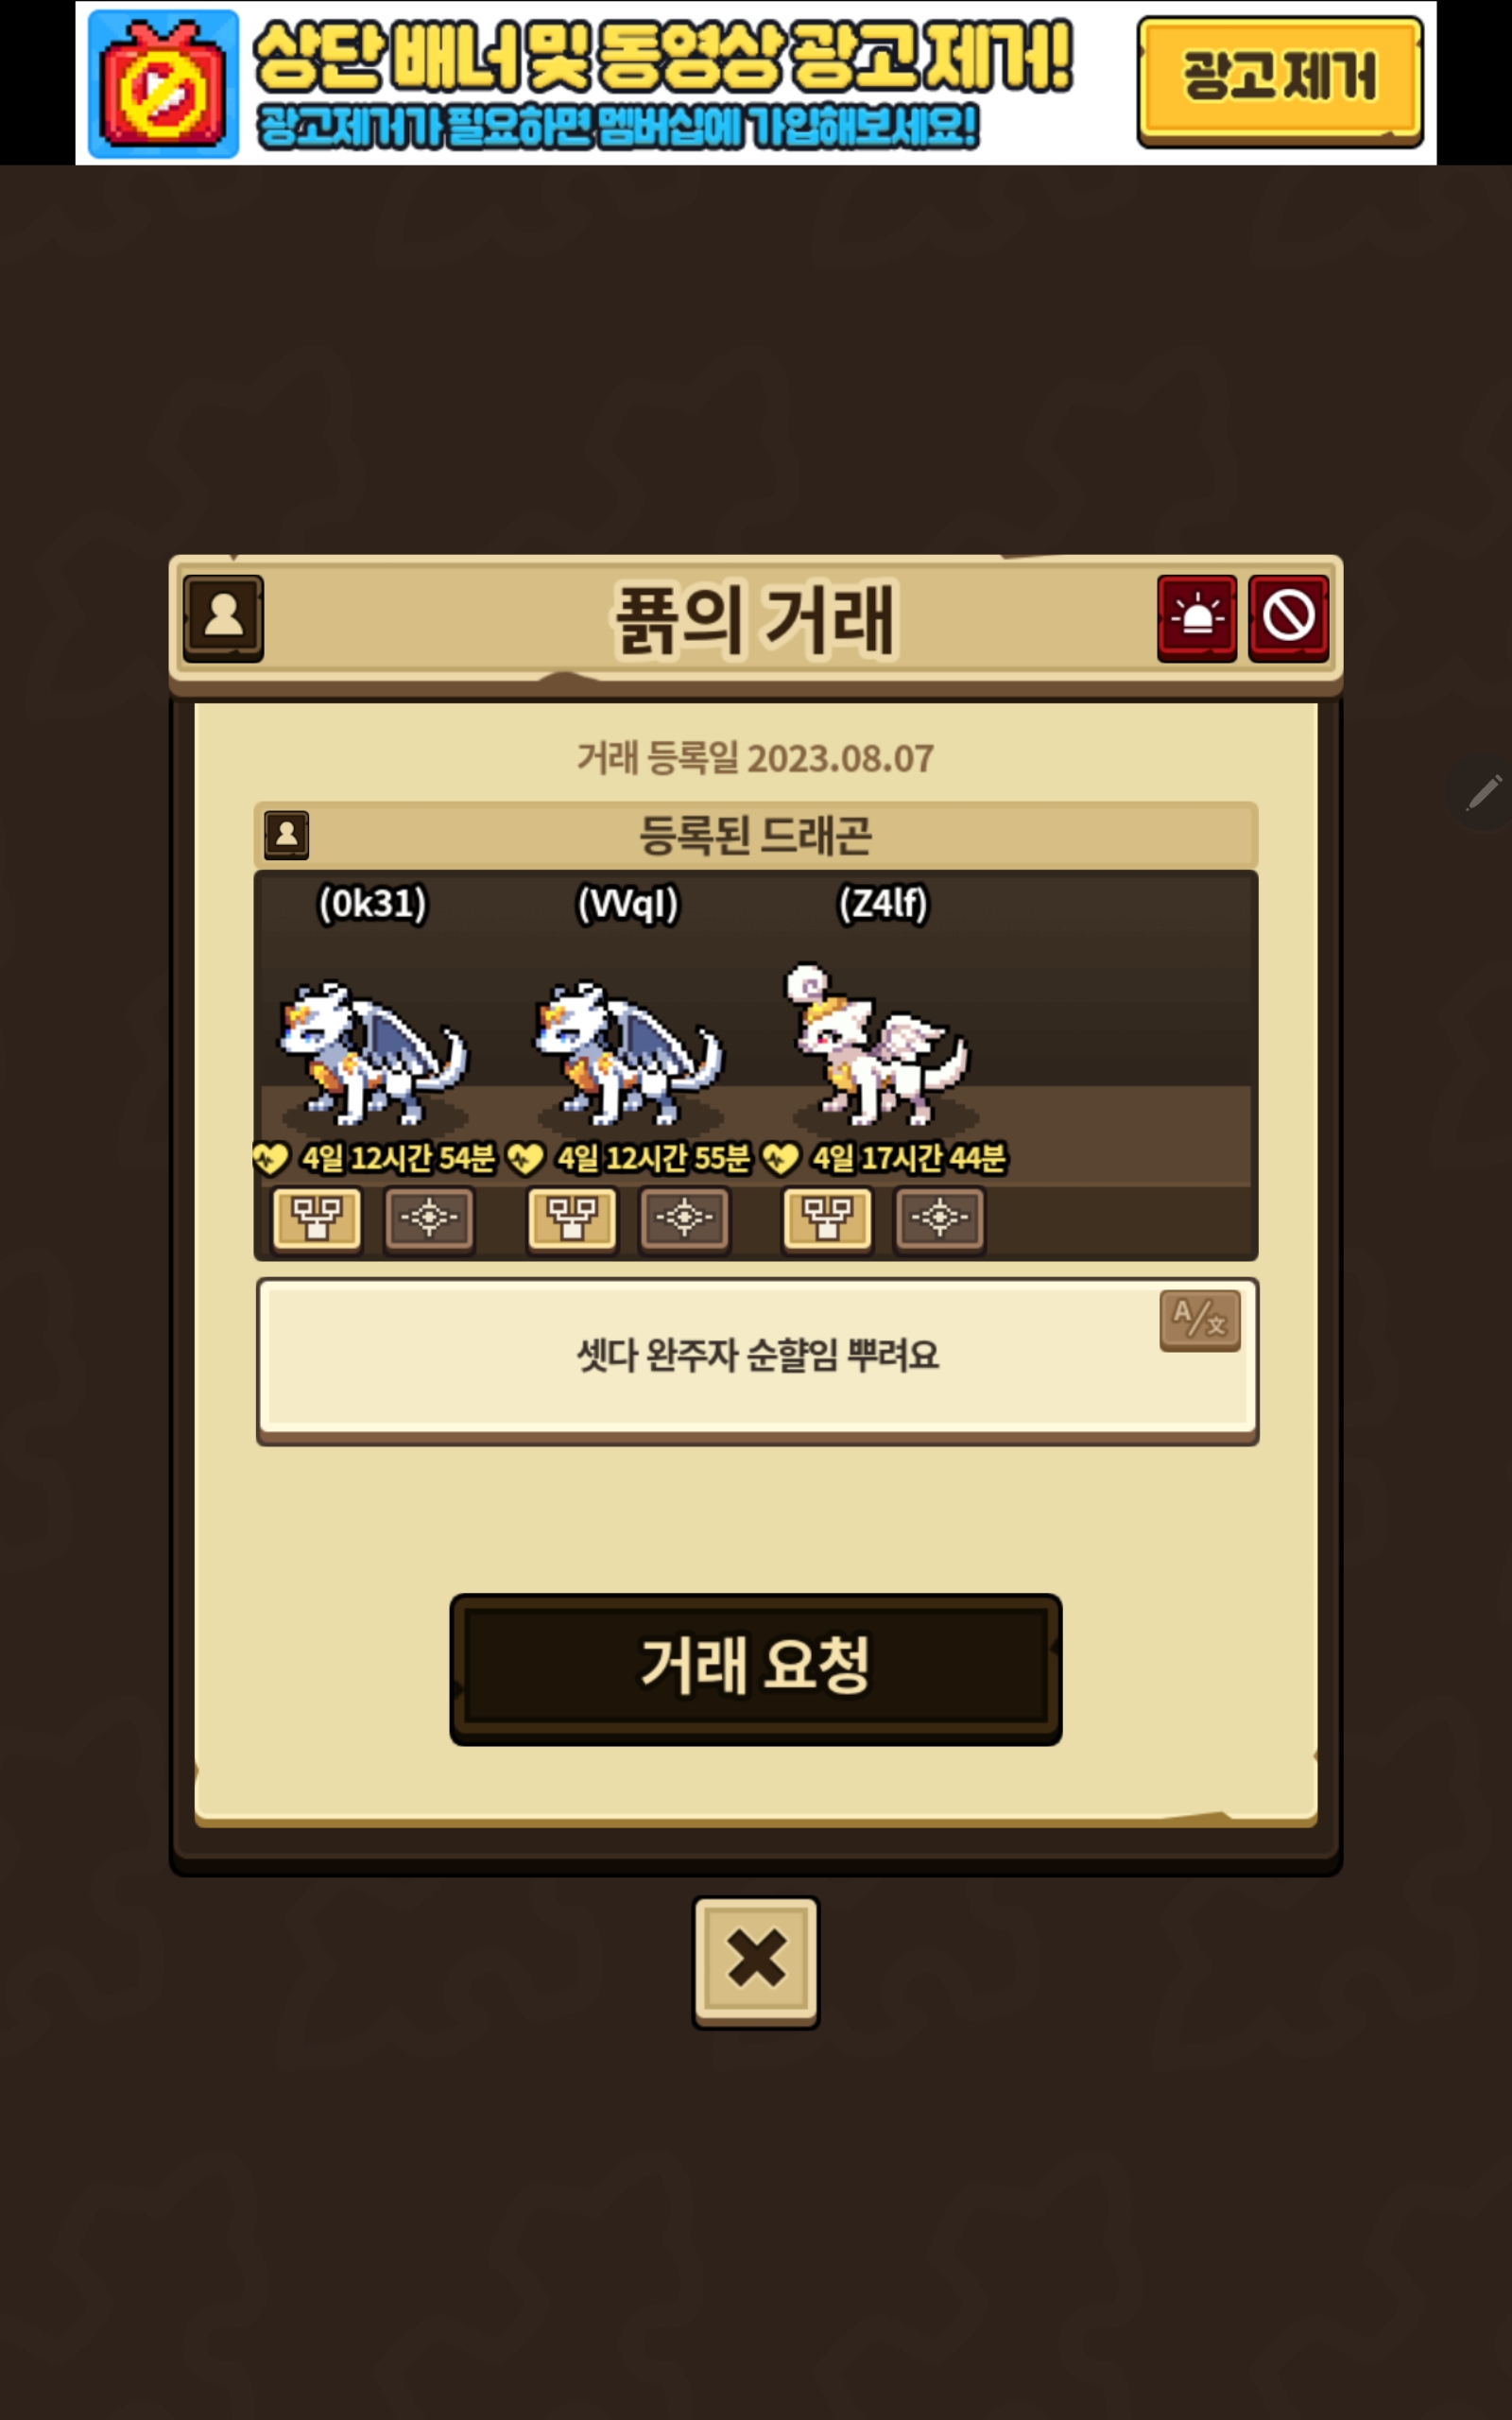Tap the pencil edit floating icon
Image resolution: width=1512 pixels, height=2420 pixels.
tap(1482, 793)
